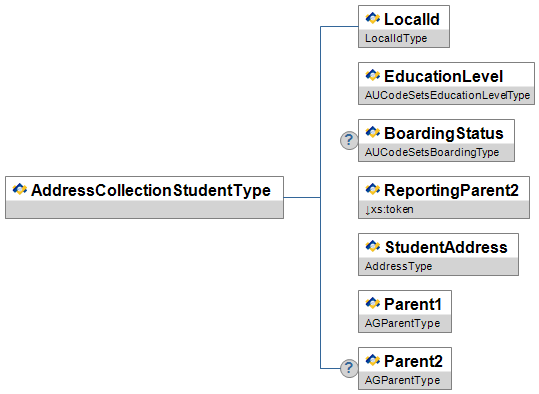The image size is (539, 394).
Task: Open the AUCodeSetsBoardingType type label
Action: (x=432, y=152)
